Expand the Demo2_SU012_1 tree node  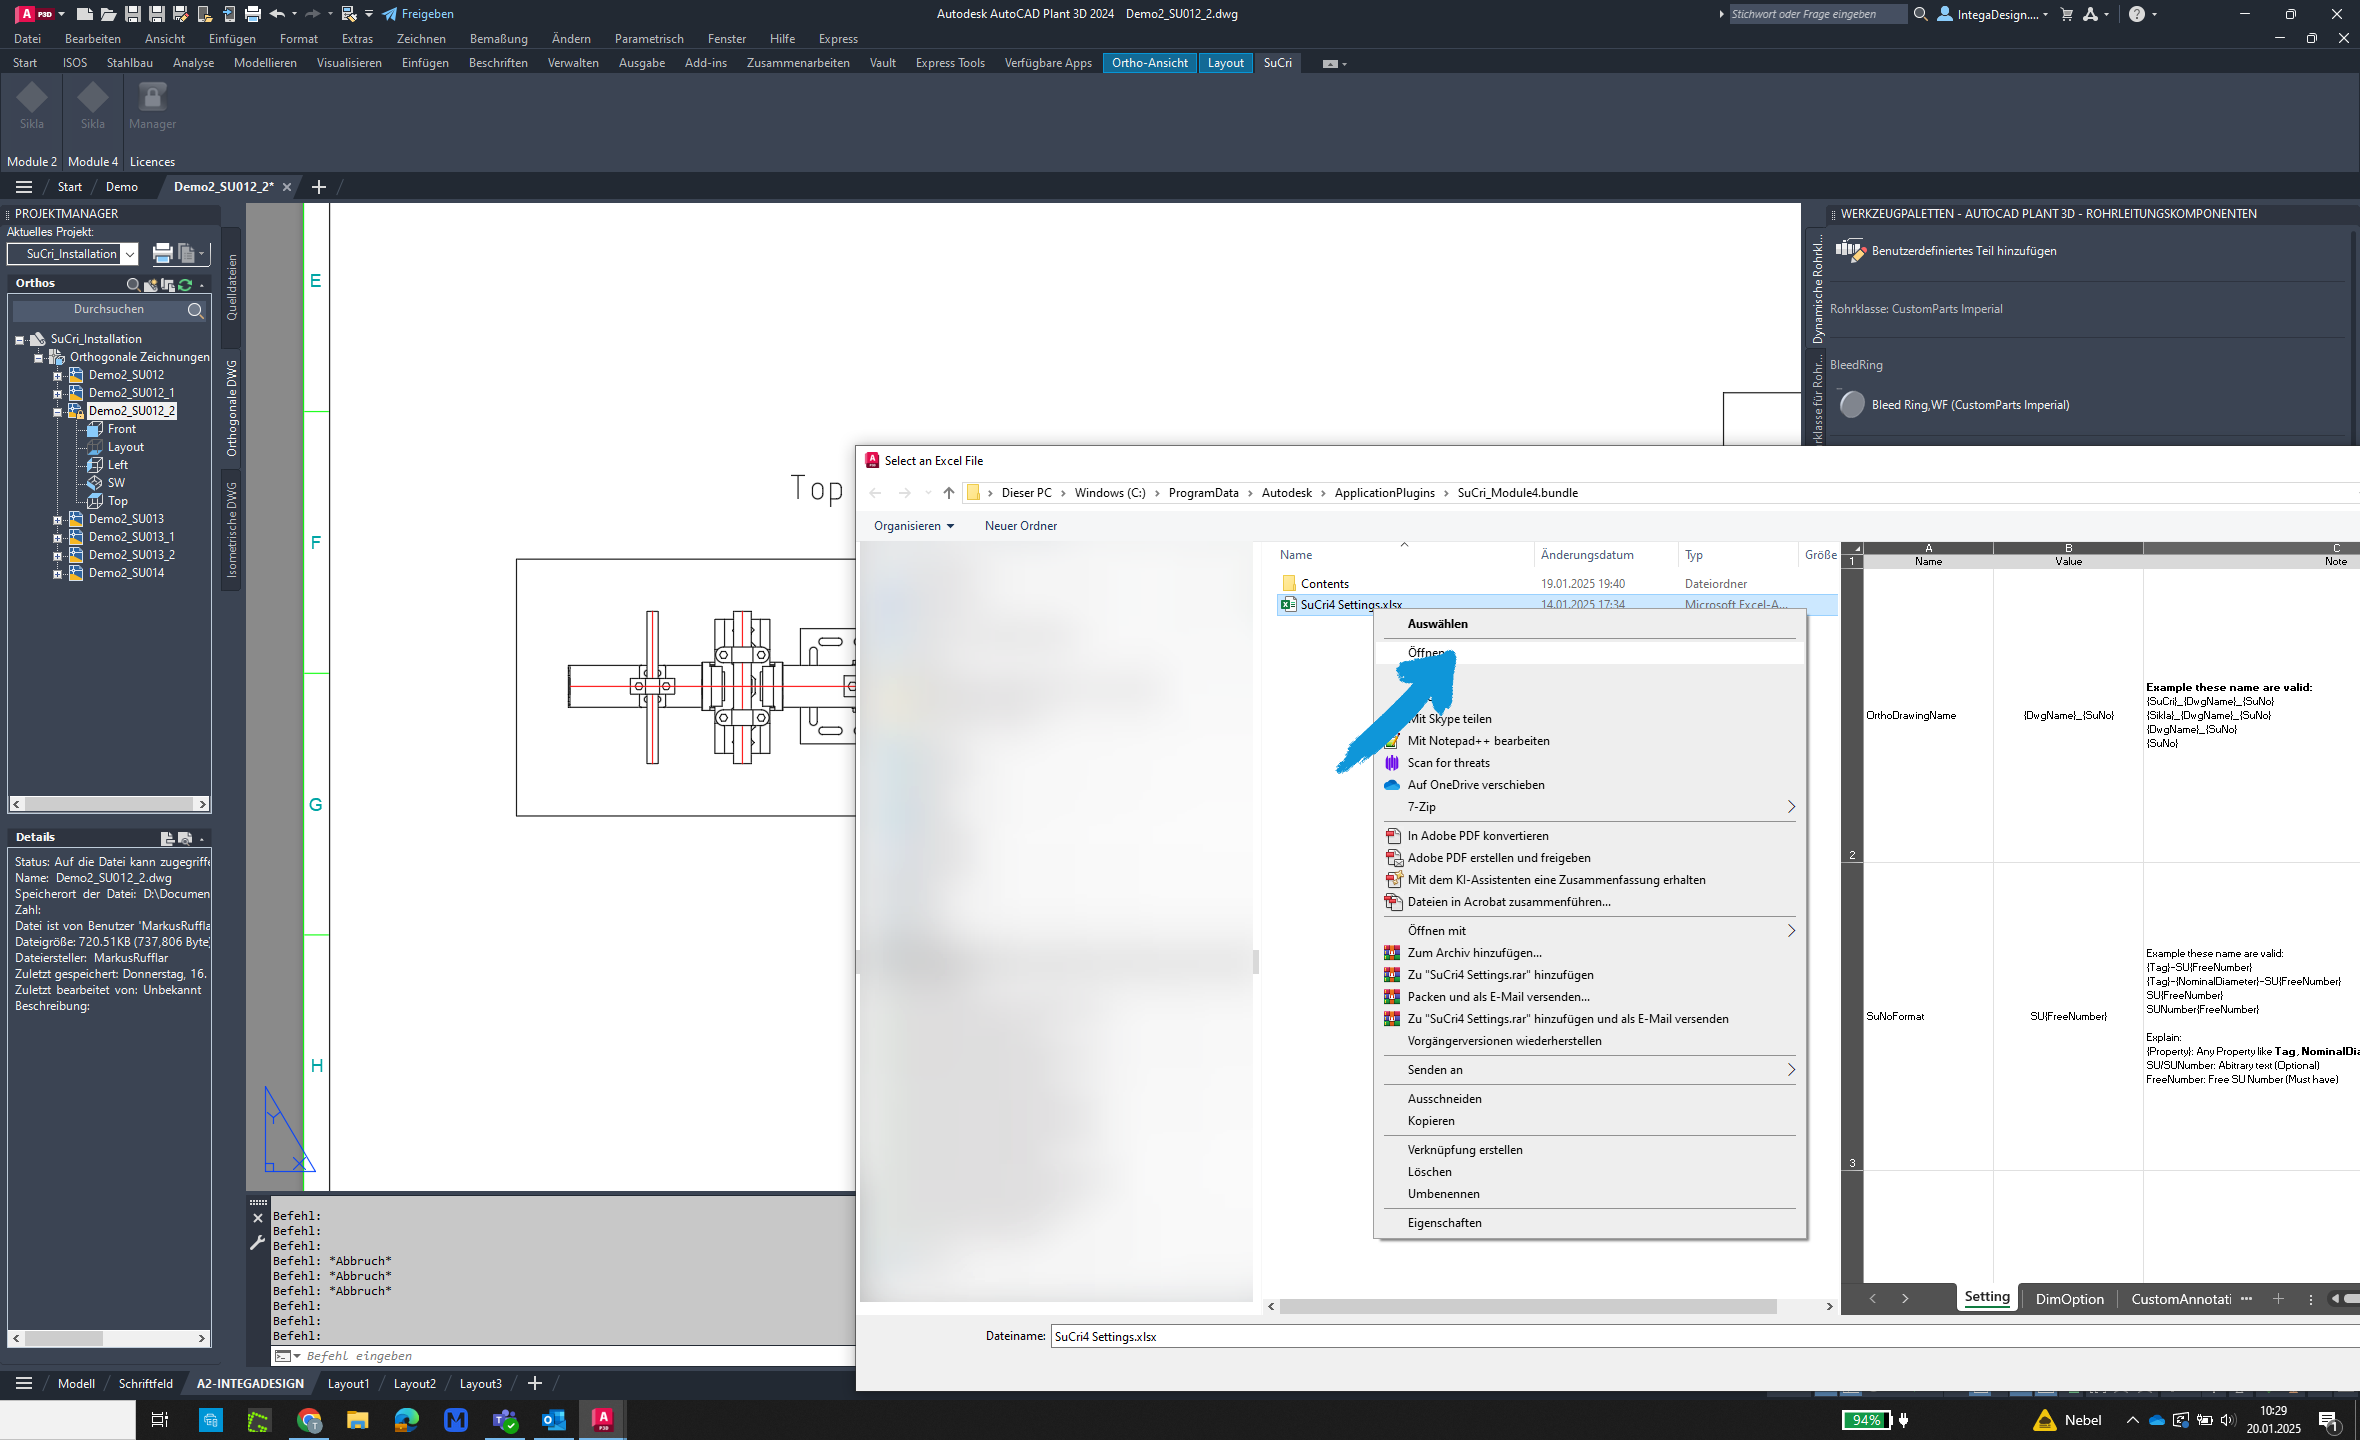(x=57, y=394)
